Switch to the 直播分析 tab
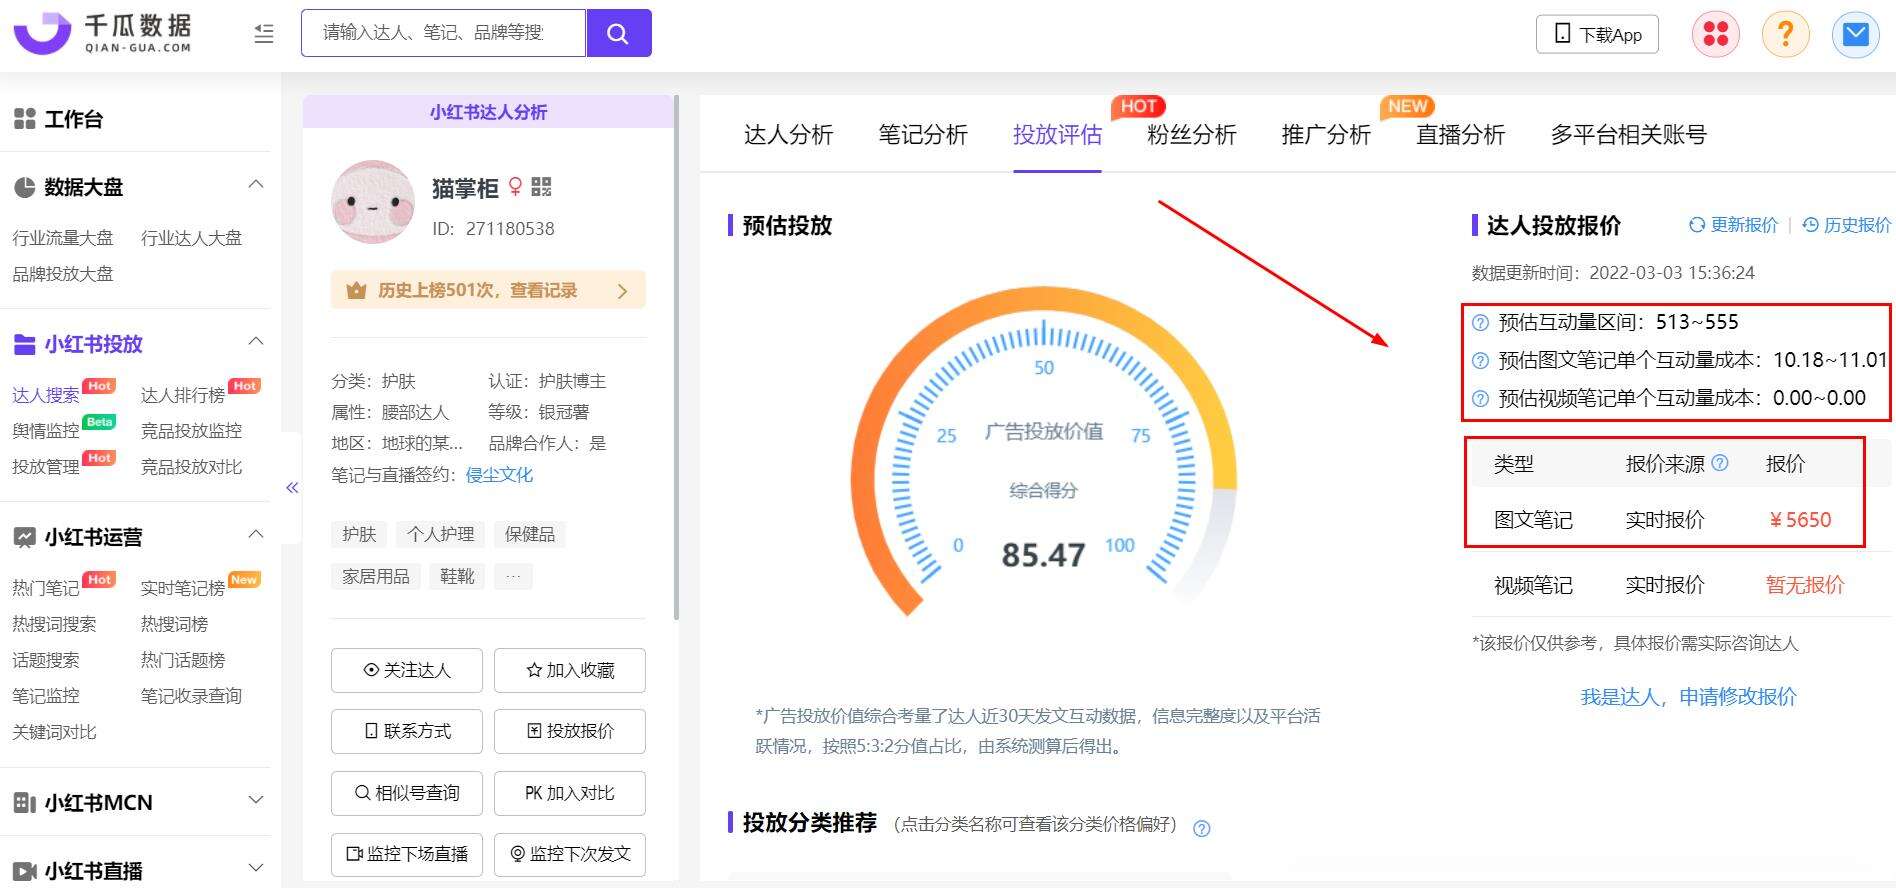Screen dimensions: 1896x888 tap(1460, 135)
